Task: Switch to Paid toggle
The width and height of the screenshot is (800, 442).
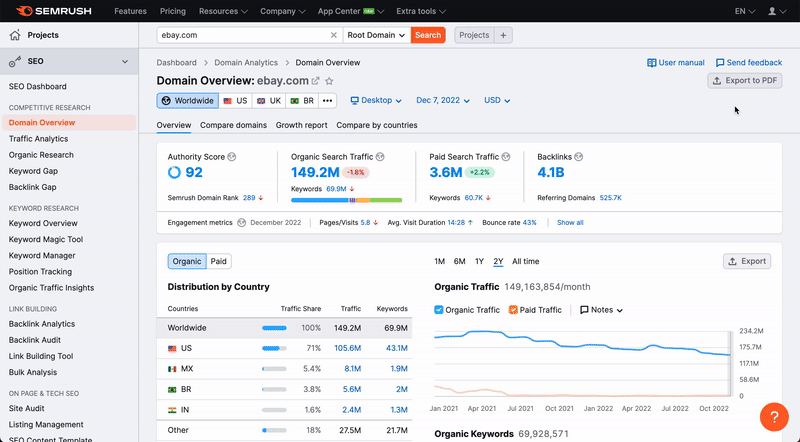Action: click(218, 261)
